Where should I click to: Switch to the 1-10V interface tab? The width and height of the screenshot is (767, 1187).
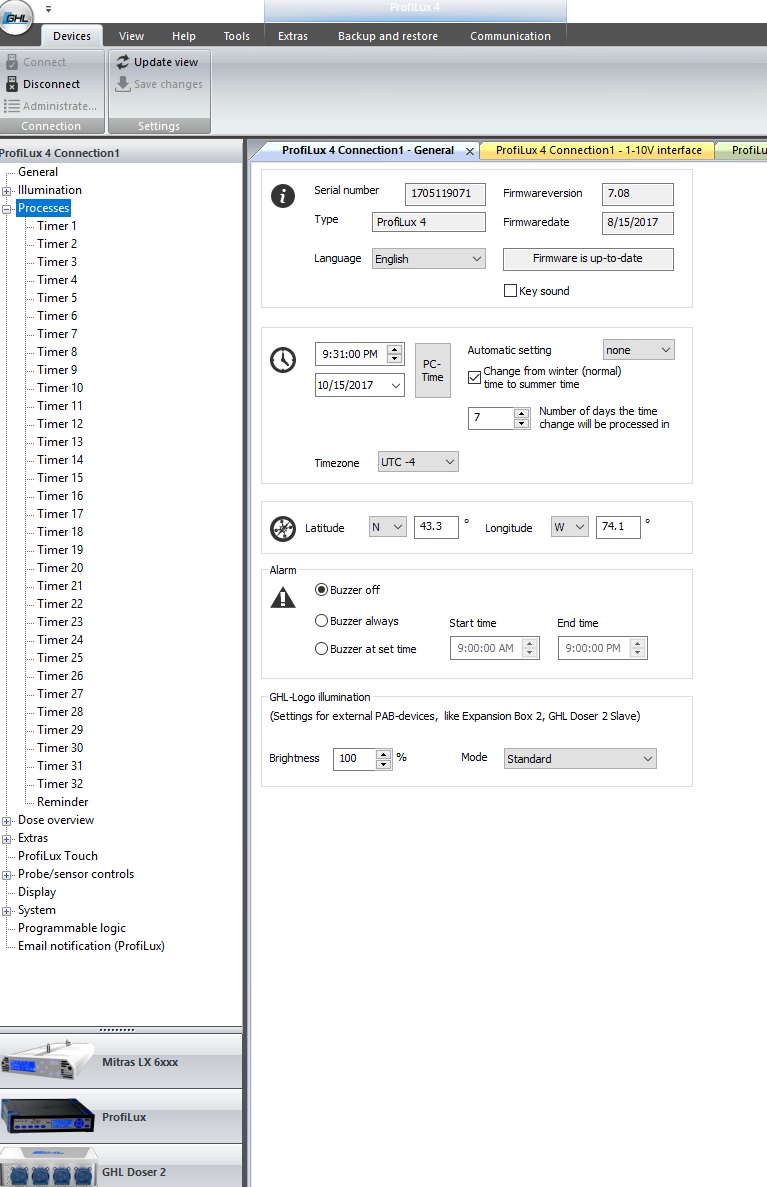[598, 150]
